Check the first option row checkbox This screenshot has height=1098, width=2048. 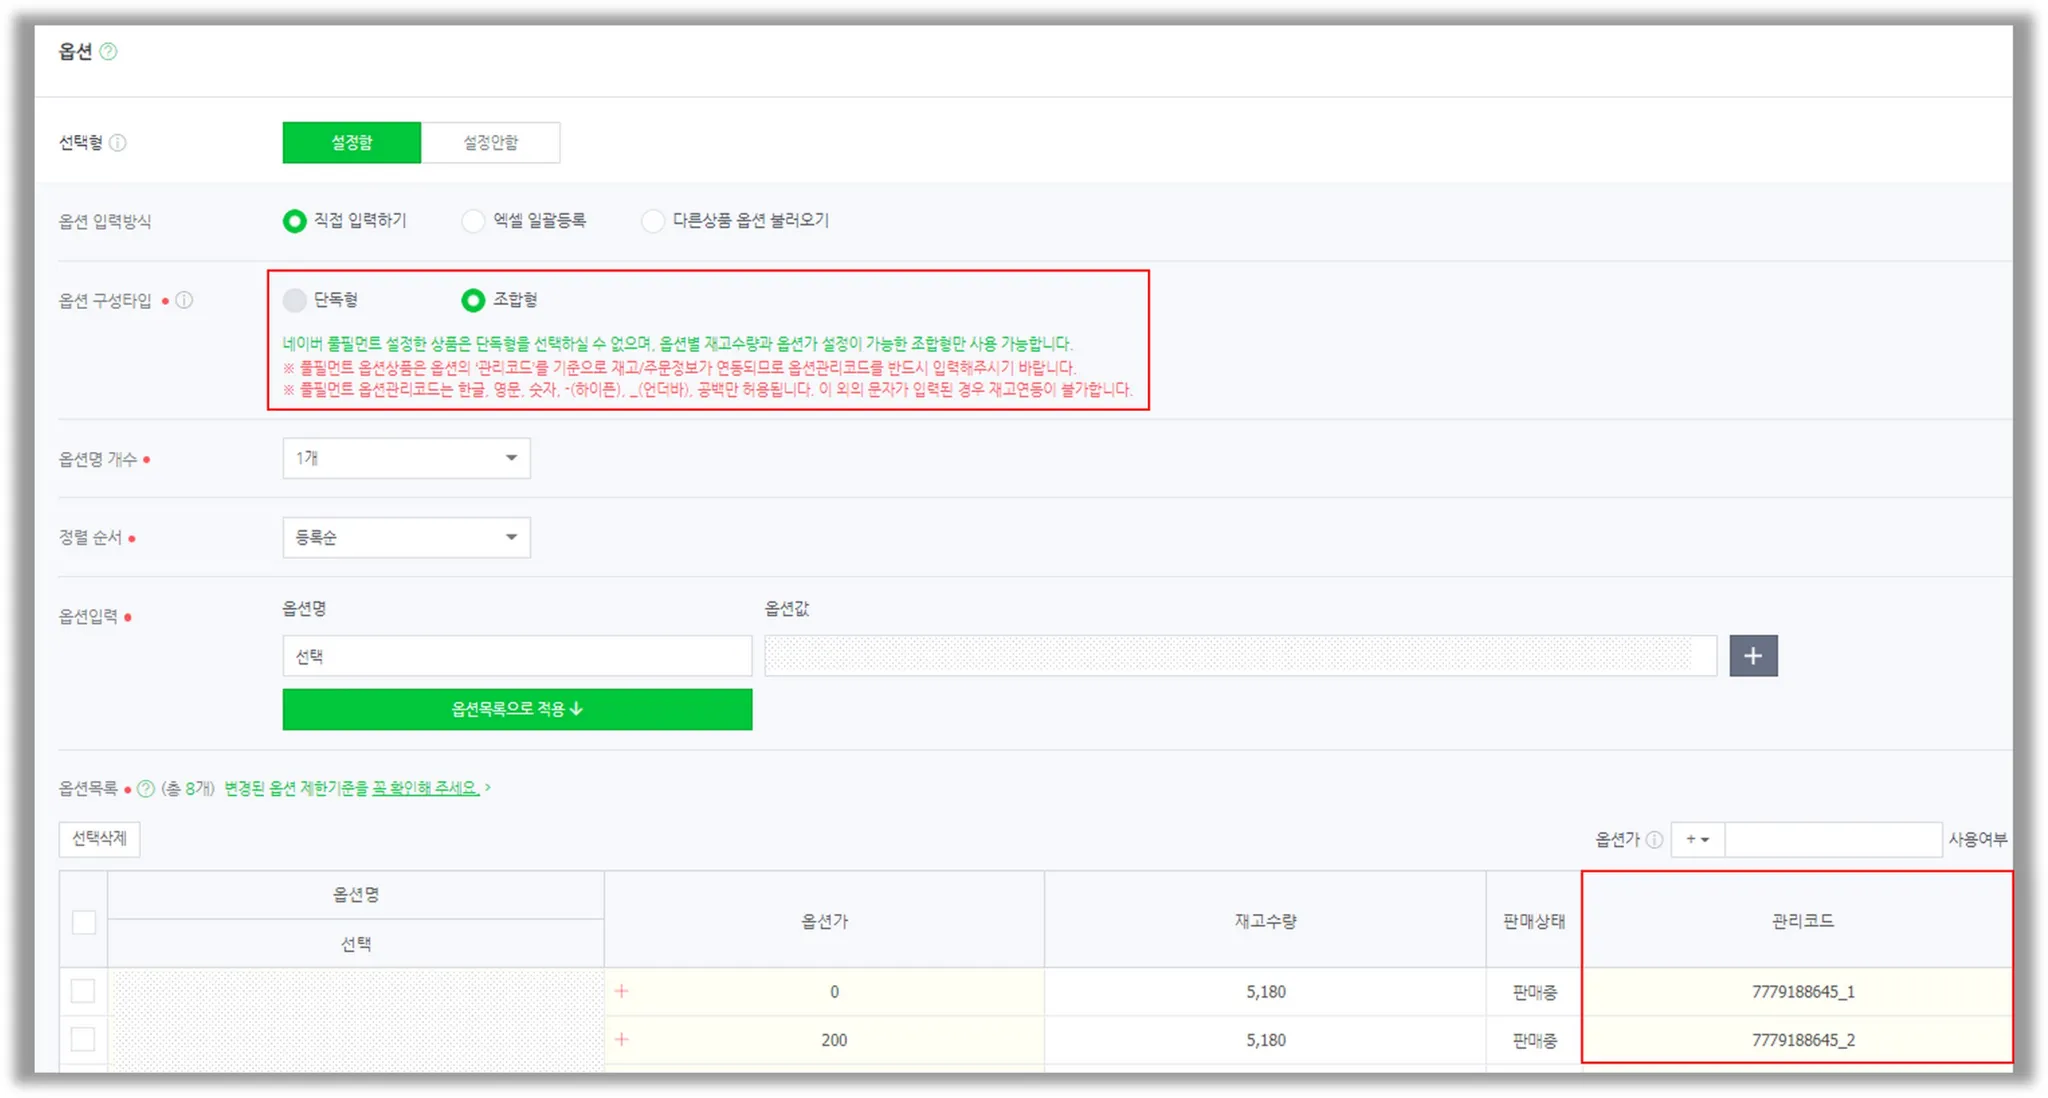pyautogui.click(x=83, y=991)
